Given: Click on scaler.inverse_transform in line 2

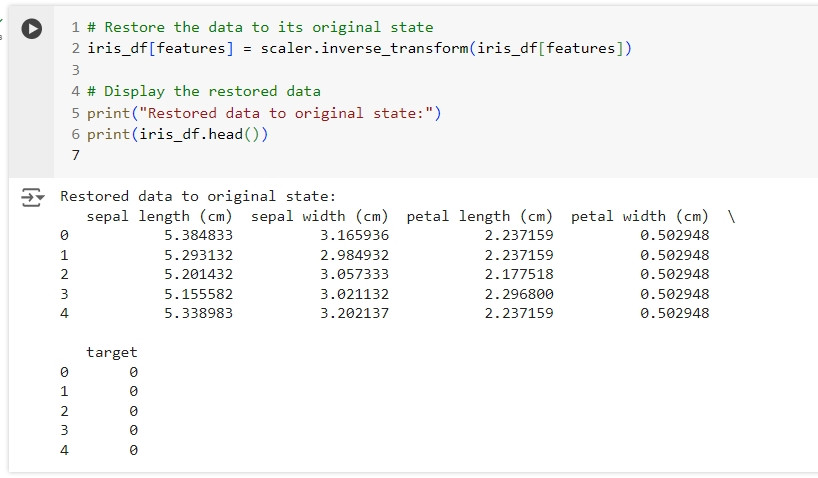Looking at the screenshot, I should 365,49.
